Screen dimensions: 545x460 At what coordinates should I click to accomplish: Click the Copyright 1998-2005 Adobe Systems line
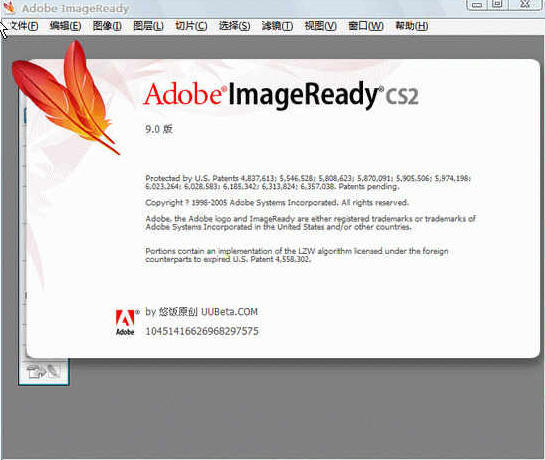tap(277, 202)
